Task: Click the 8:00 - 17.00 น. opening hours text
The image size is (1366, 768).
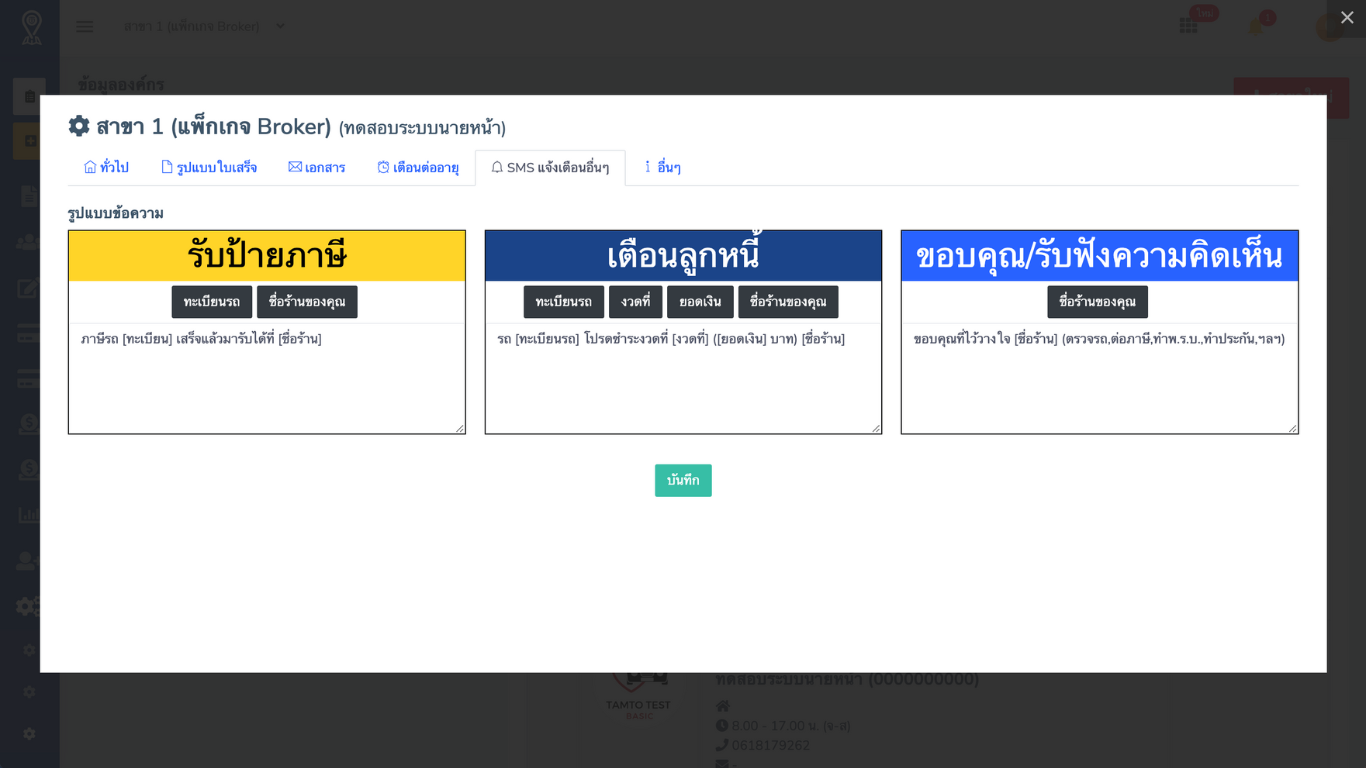Action: click(791, 725)
